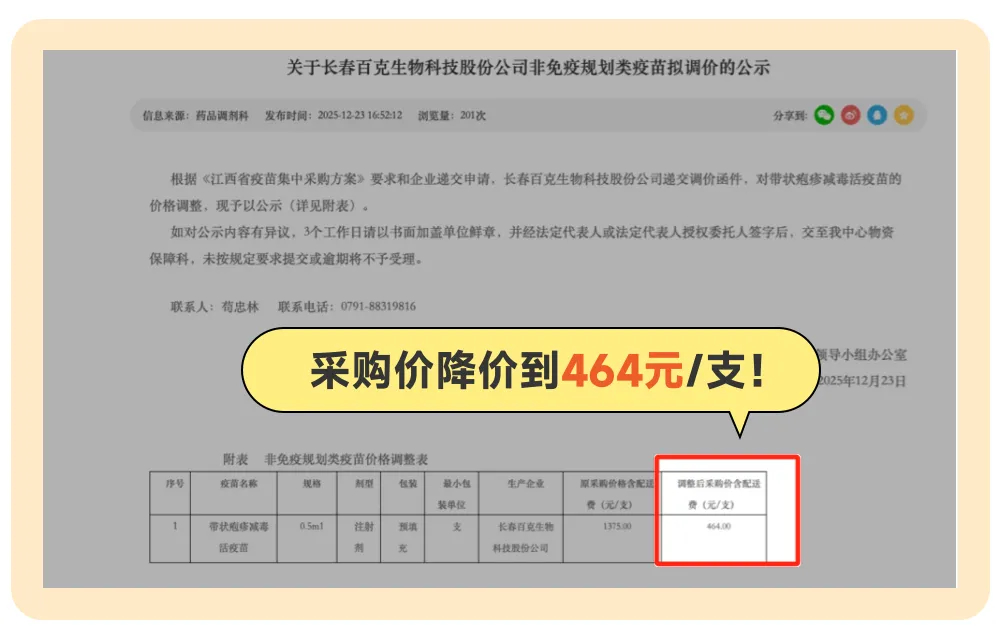Click the contact name 苟忠林
The image size is (1000, 638).
click(239, 306)
